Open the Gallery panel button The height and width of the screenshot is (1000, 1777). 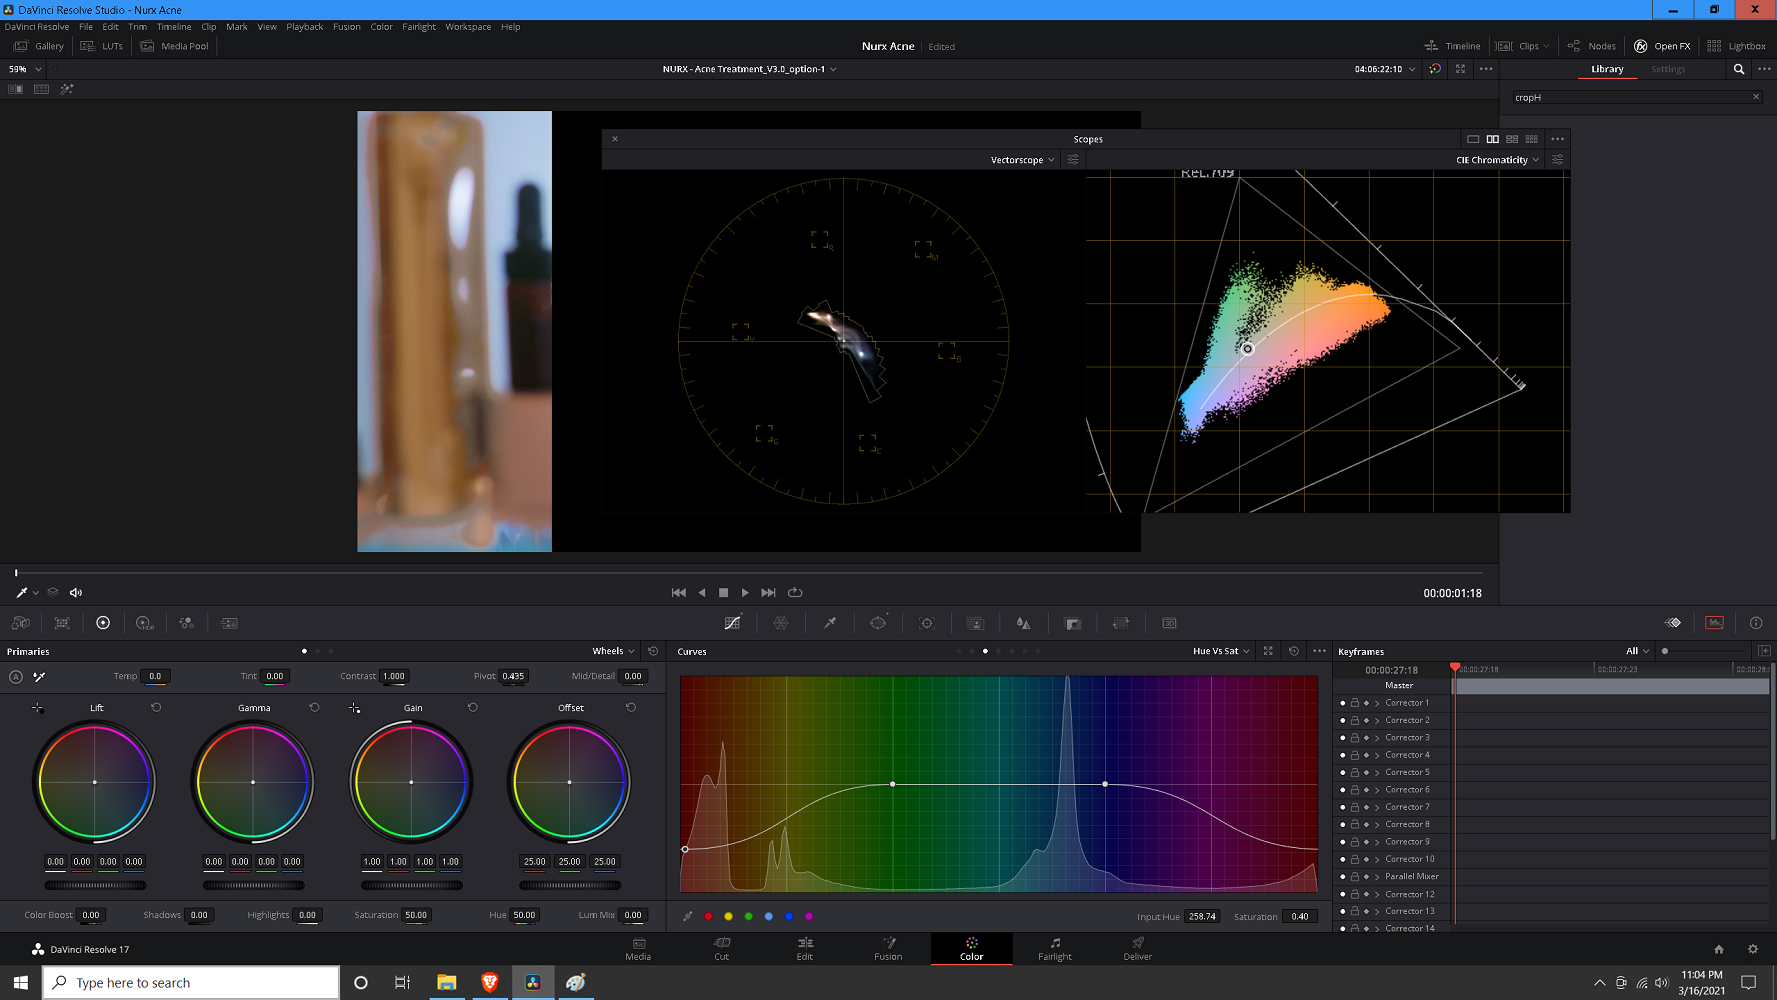pyautogui.click(x=39, y=46)
